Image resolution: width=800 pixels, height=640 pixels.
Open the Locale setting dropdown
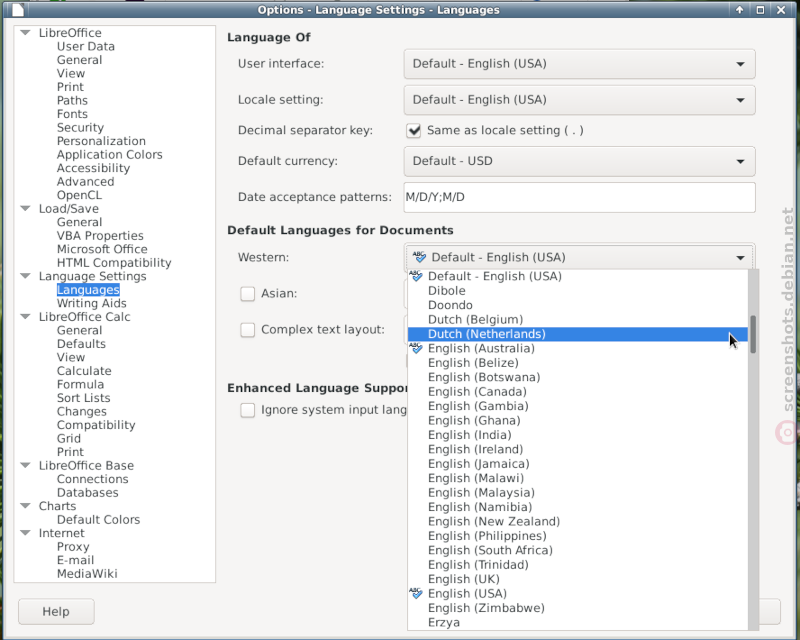coord(579,100)
